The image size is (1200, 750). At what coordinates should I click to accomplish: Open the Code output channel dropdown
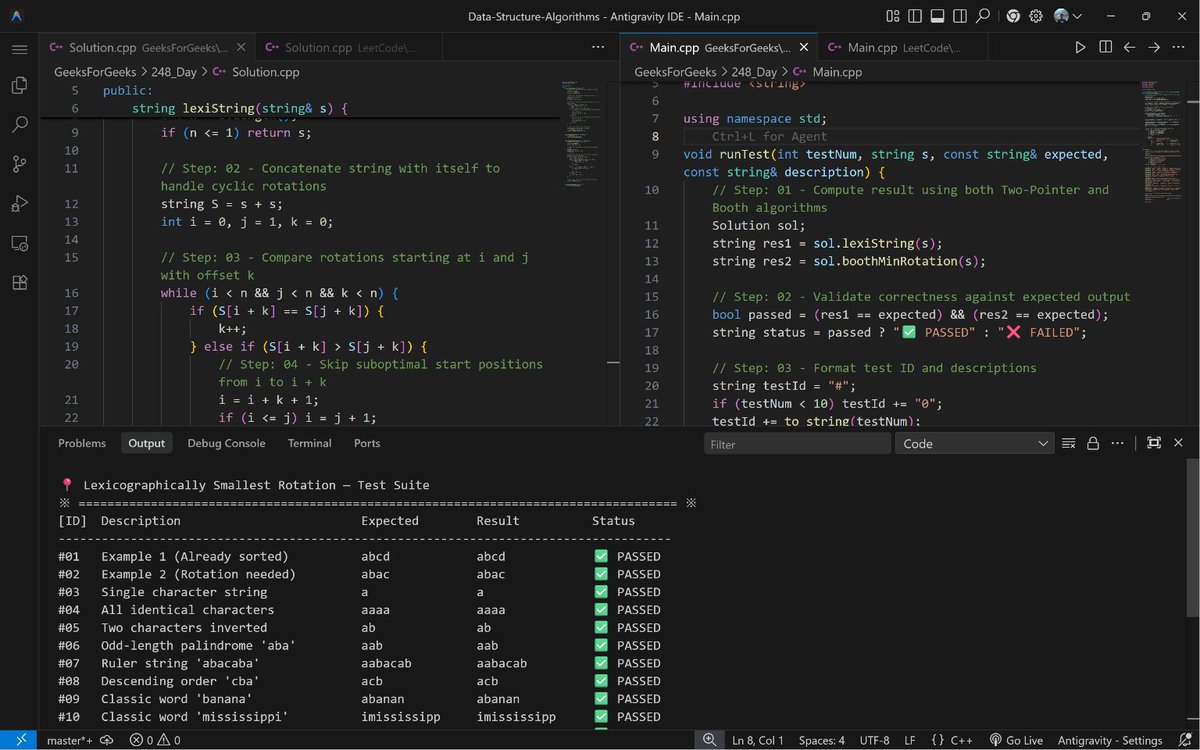pos(975,444)
